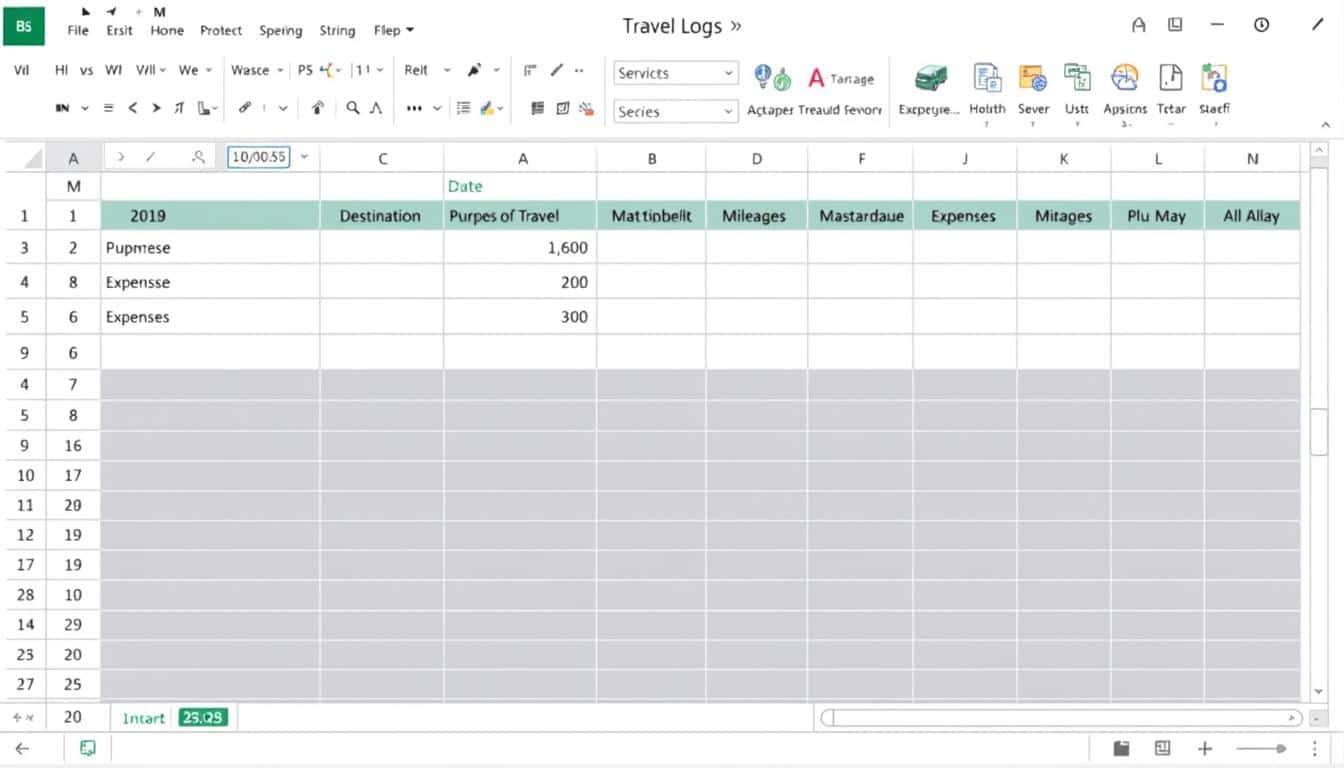Open the Ersit menu
Viewport: 1344px width, 768px height.
pyautogui.click(x=119, y=30)
